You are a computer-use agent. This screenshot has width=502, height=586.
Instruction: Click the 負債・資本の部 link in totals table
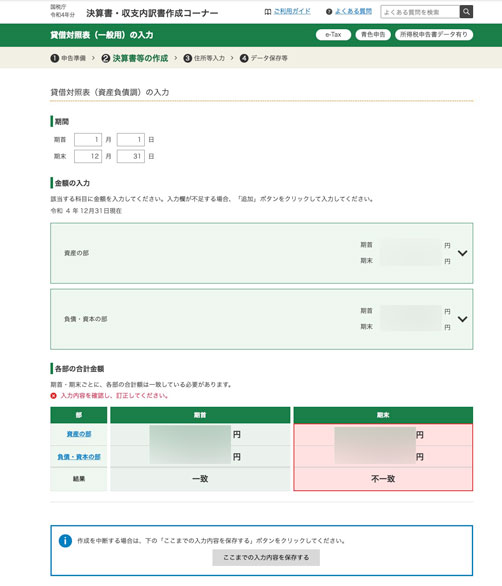(79, 457)
